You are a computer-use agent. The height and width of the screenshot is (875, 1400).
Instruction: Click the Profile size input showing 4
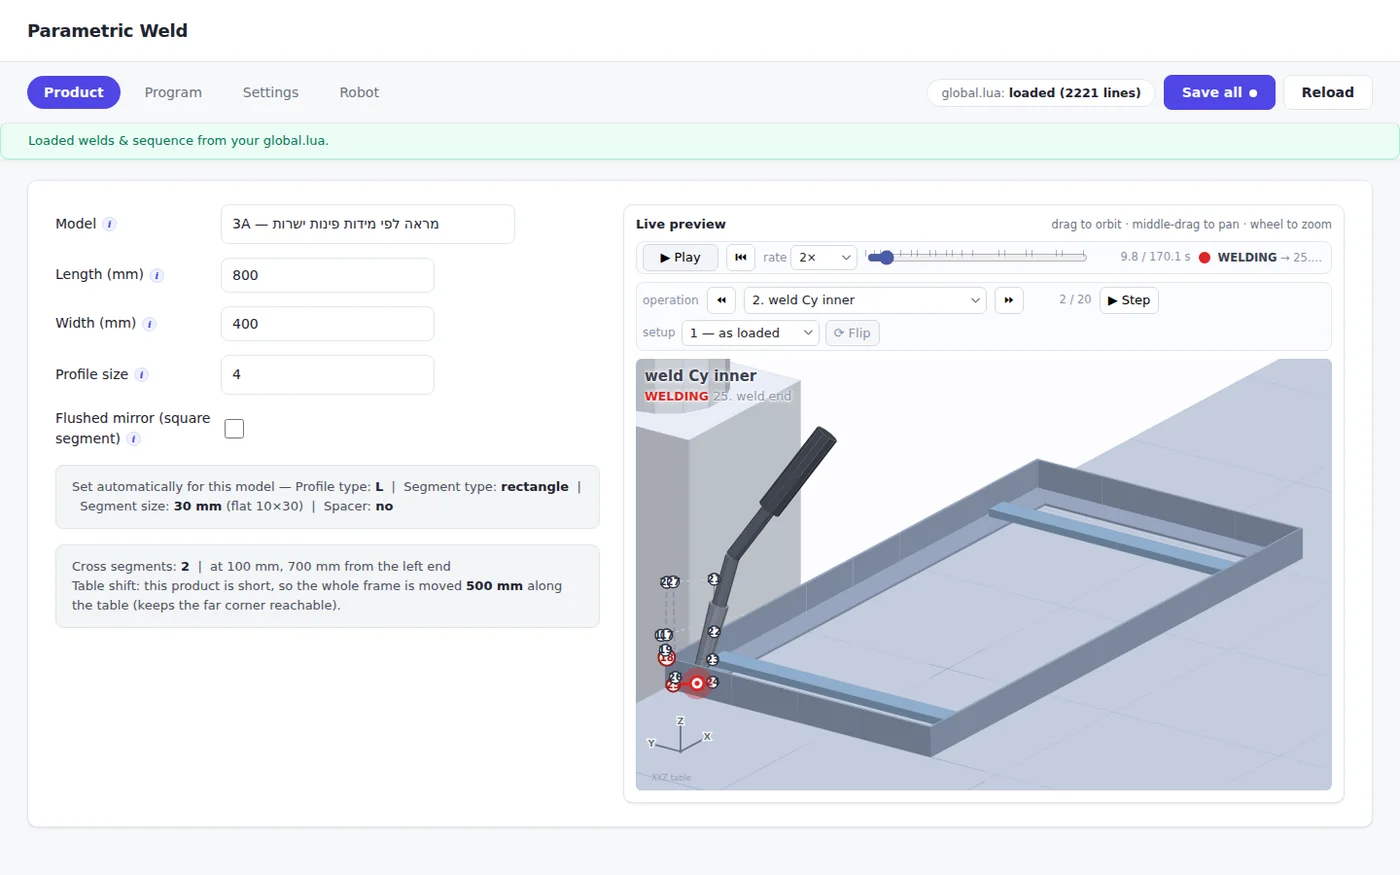[327, 375]
